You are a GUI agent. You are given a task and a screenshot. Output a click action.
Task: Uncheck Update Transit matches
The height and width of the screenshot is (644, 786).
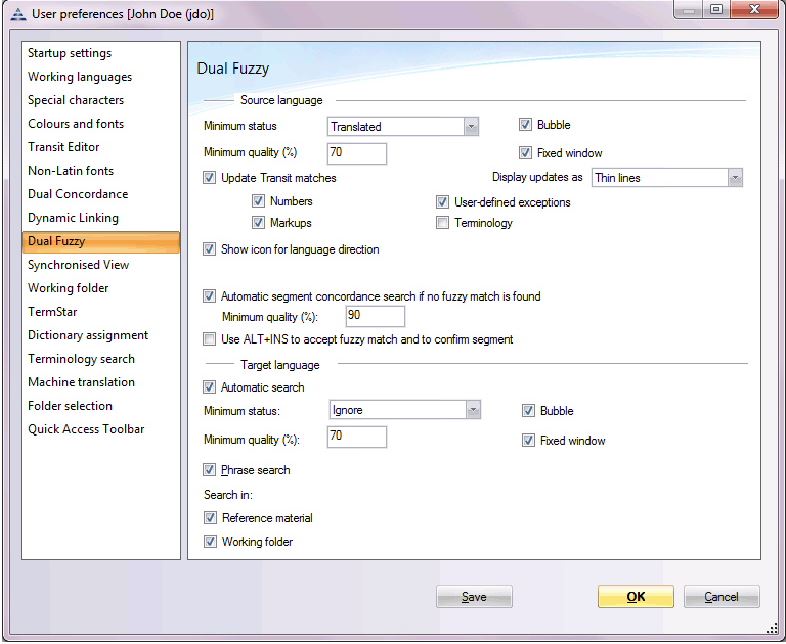pyautogui.click(x=210, y=178)
